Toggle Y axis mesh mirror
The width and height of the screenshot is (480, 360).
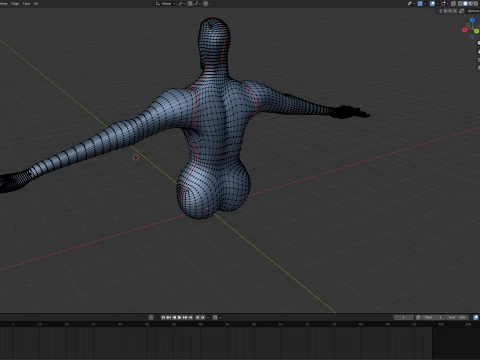(450, 11)
